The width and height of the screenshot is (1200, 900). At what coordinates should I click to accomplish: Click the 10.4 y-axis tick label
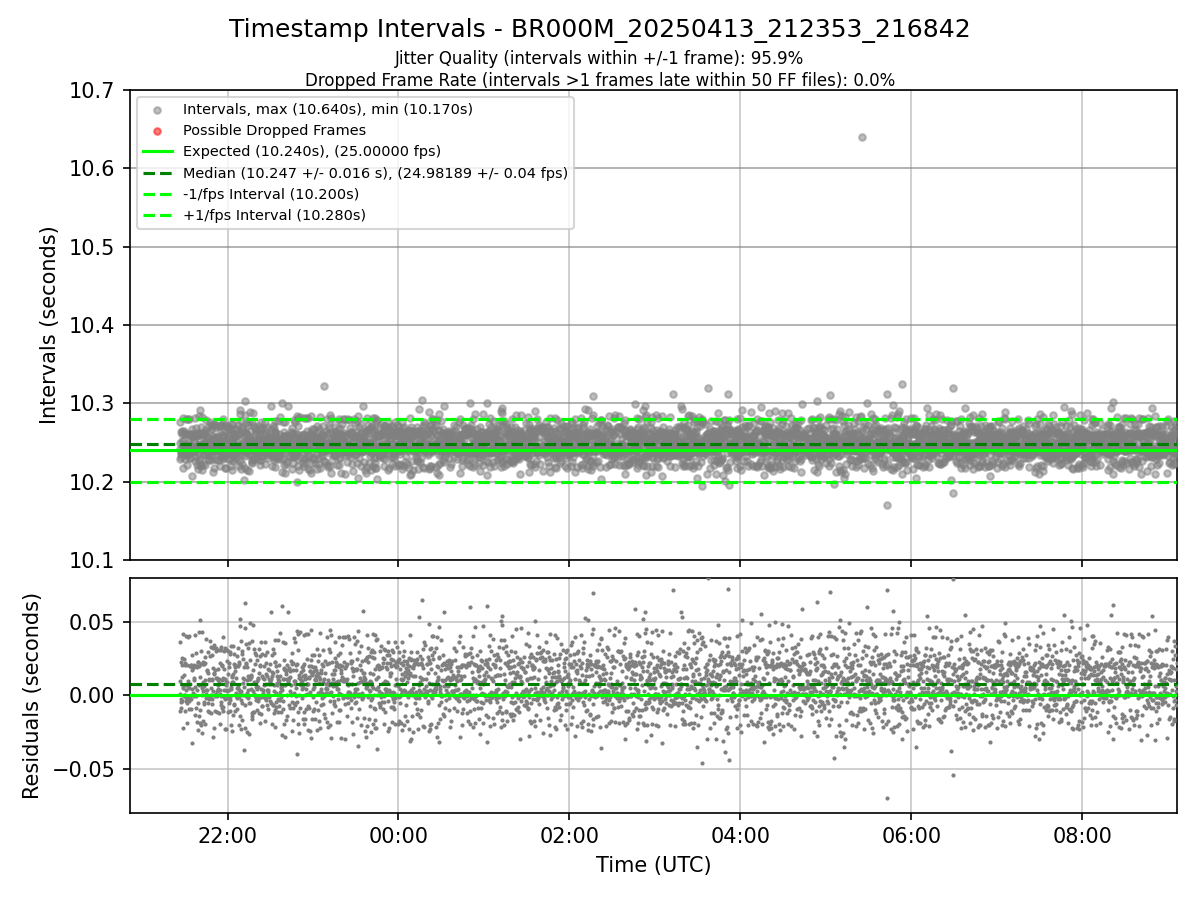(93, 325)
